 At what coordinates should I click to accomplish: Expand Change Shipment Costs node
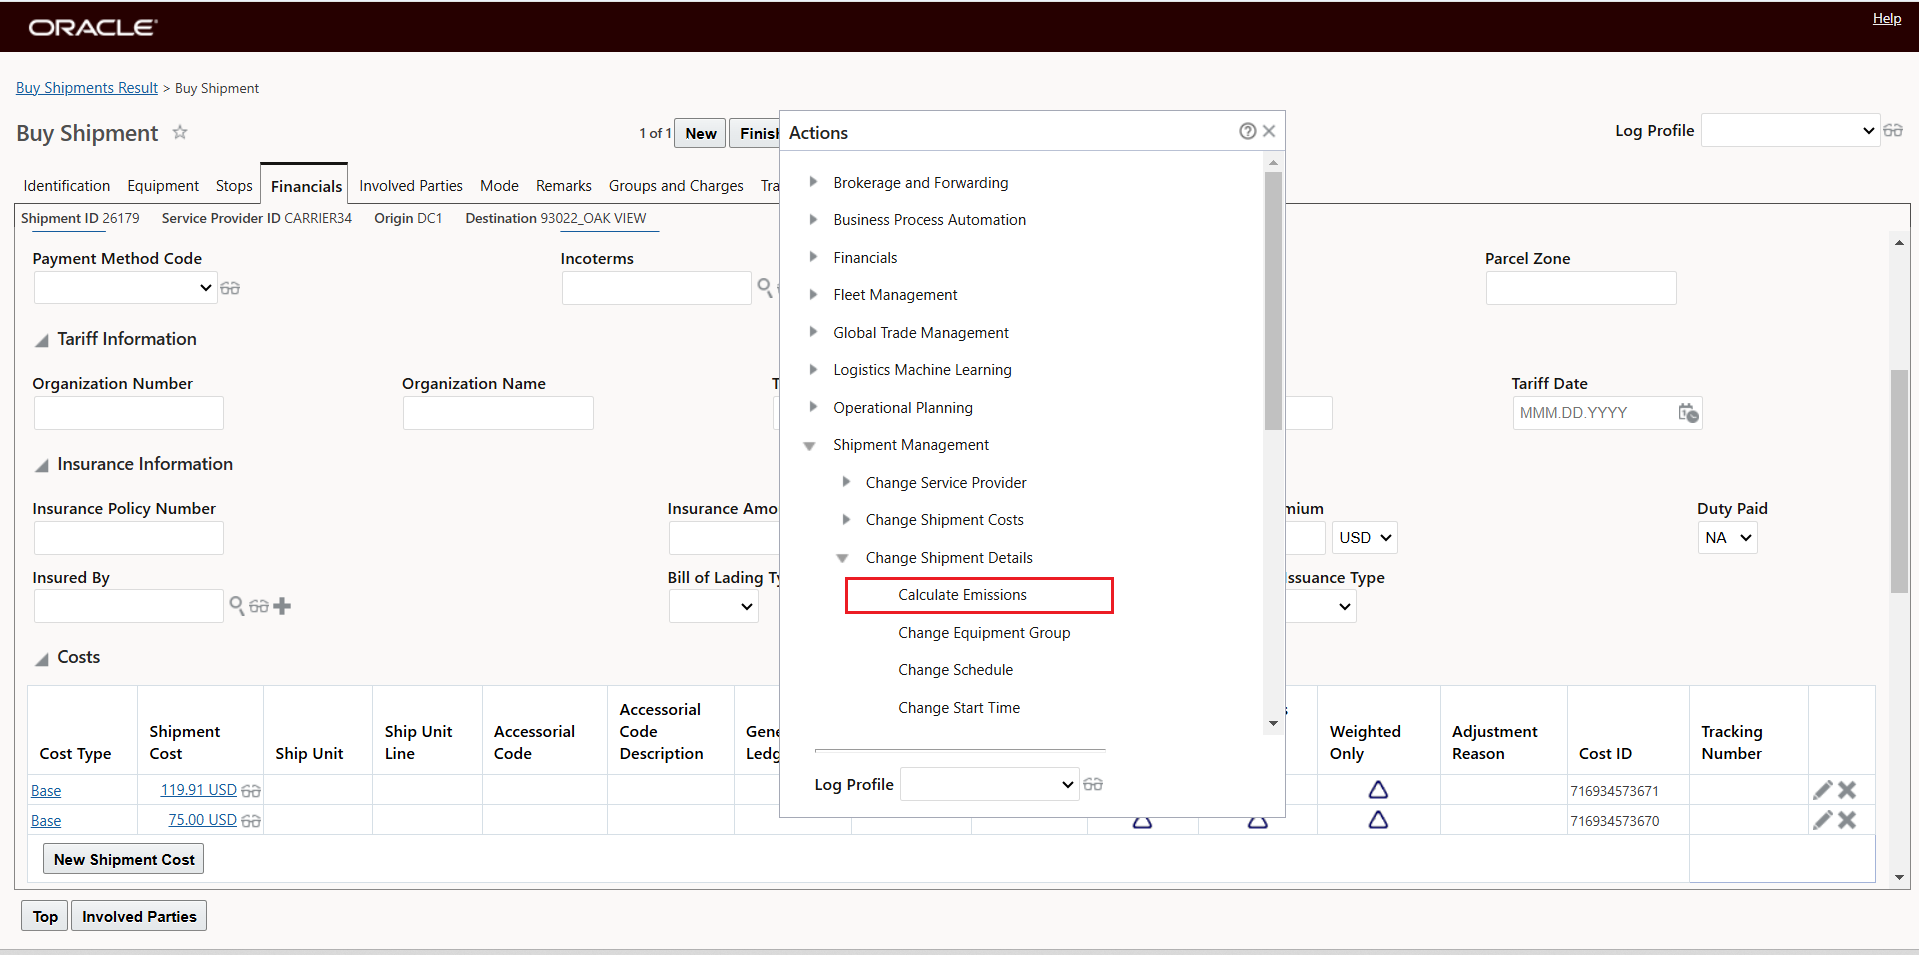click(846, 519)
